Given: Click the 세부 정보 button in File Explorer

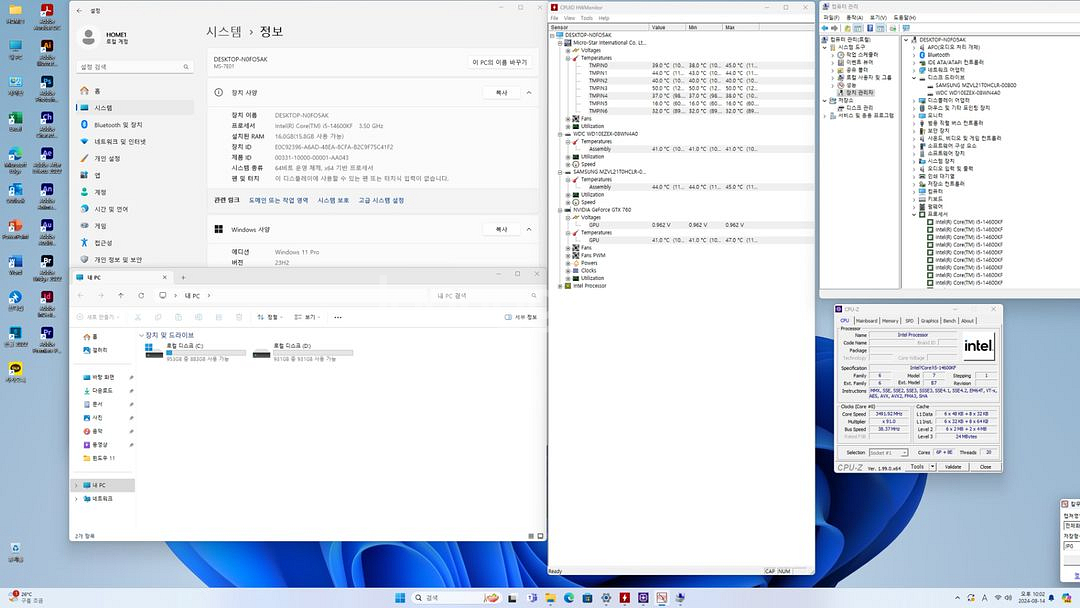Looking at the screenshot, I should coord(521,317).
